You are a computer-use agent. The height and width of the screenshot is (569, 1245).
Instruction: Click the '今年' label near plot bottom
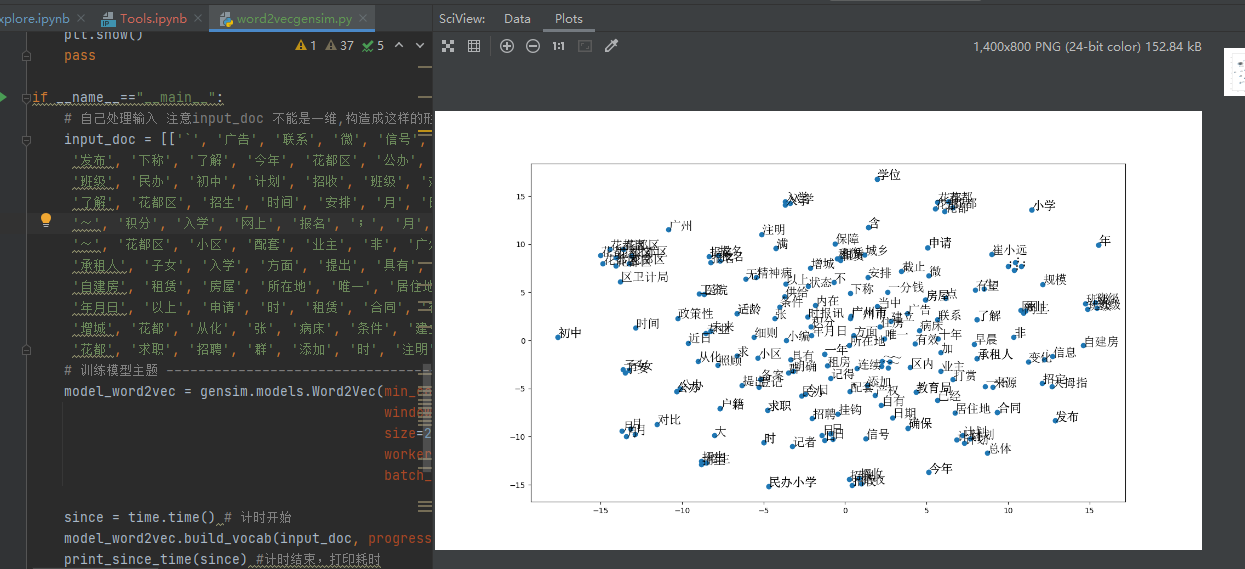tap(941, 468)
